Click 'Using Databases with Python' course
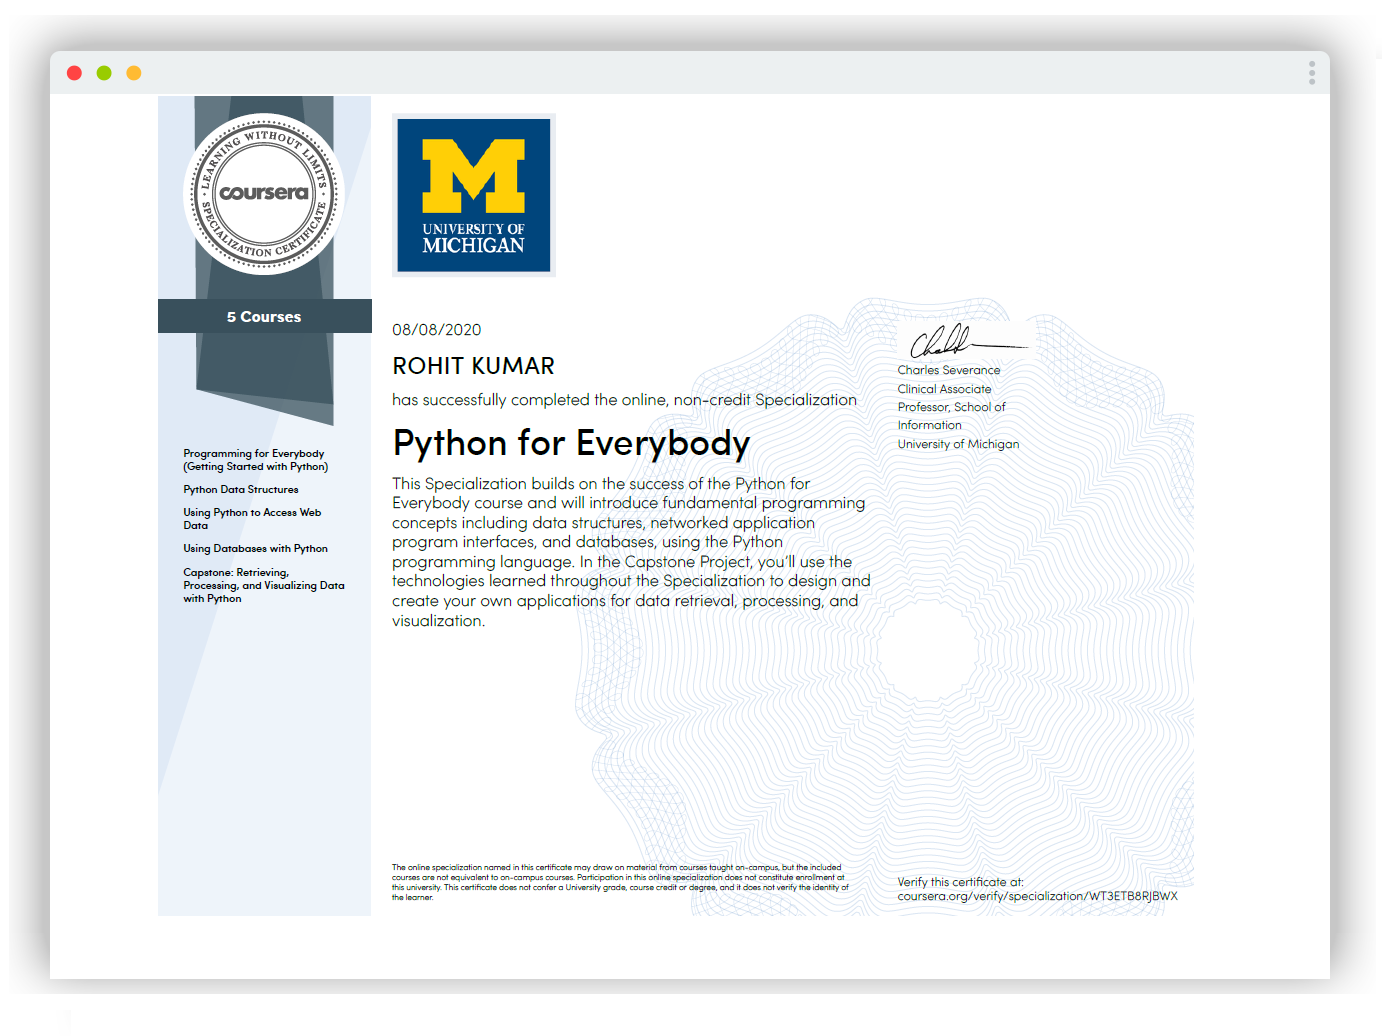Viewport: 1382px width, 1036px height. 256,549
